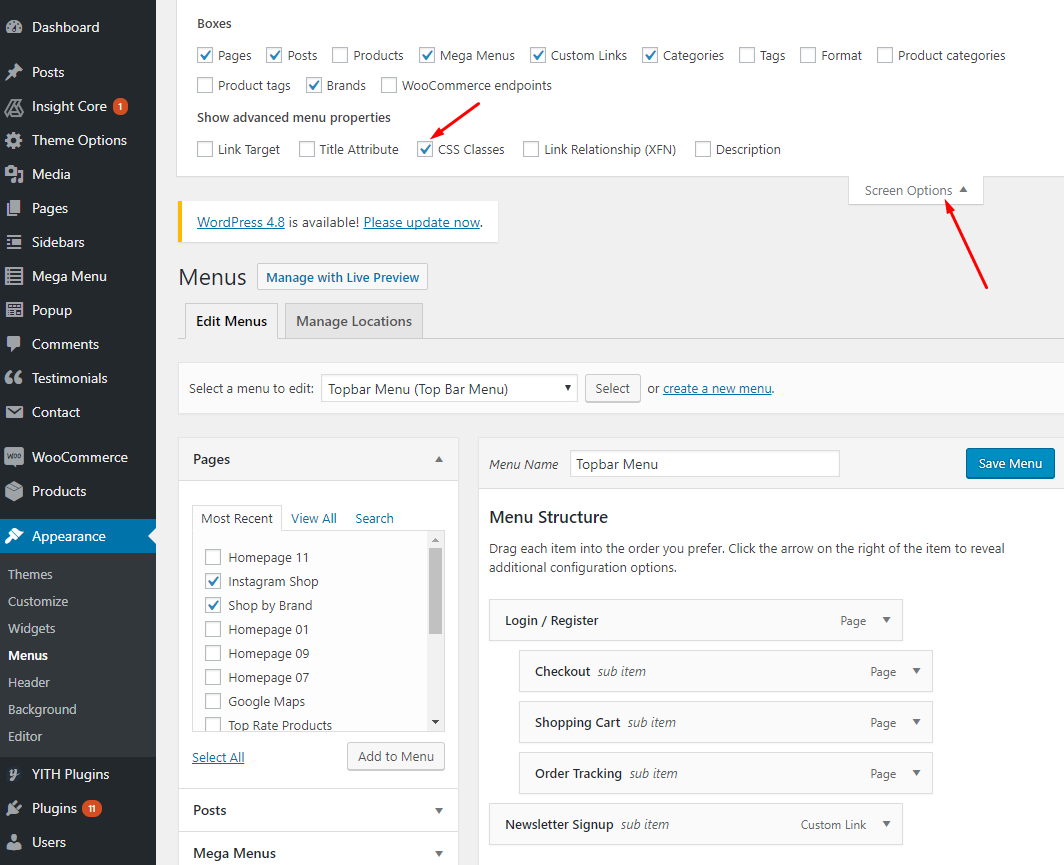Click the create a new menu link
The width and height of the screenshot is (1064, 865).
click(x=717, y=389)
